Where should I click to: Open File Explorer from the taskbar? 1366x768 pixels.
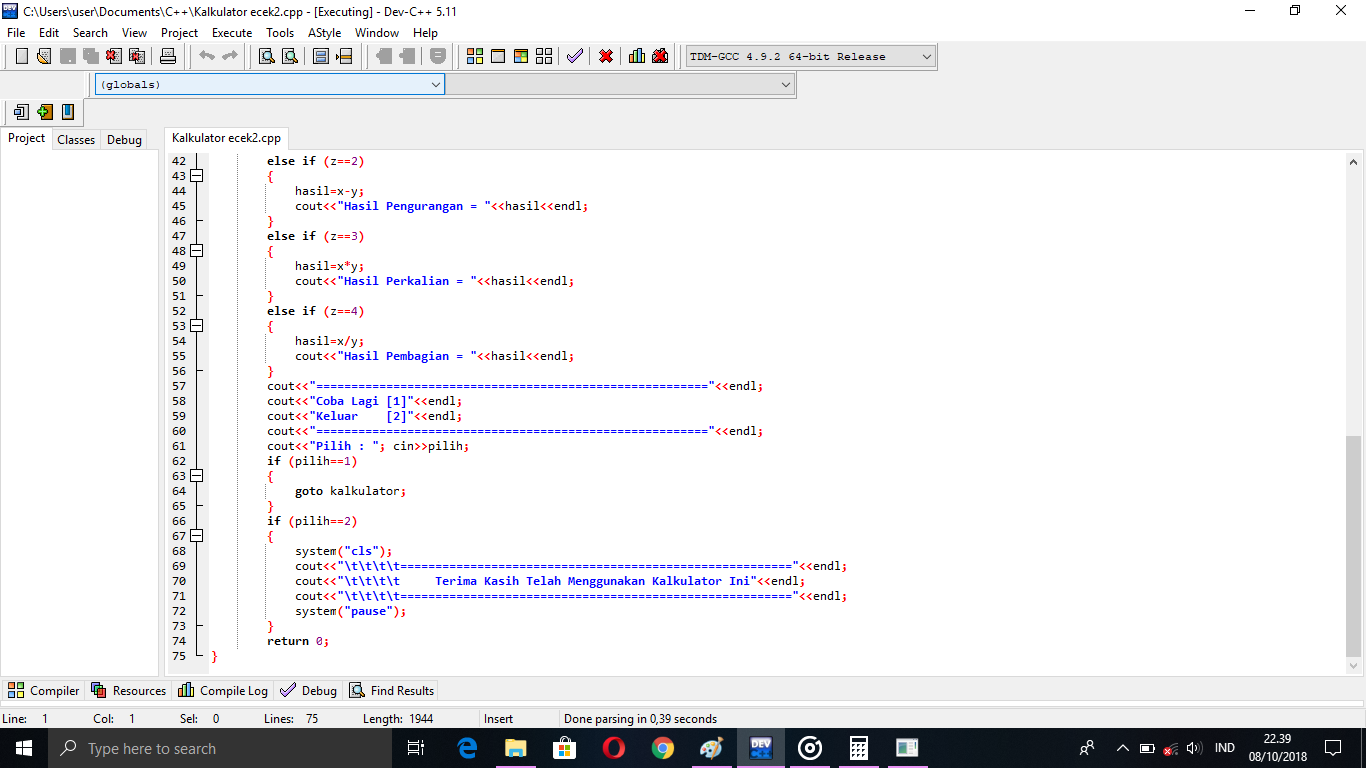point(516,748)
